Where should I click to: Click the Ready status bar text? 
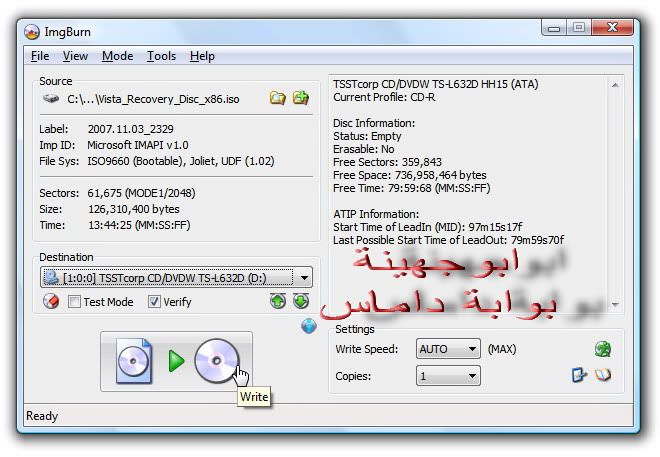[42, 416]
